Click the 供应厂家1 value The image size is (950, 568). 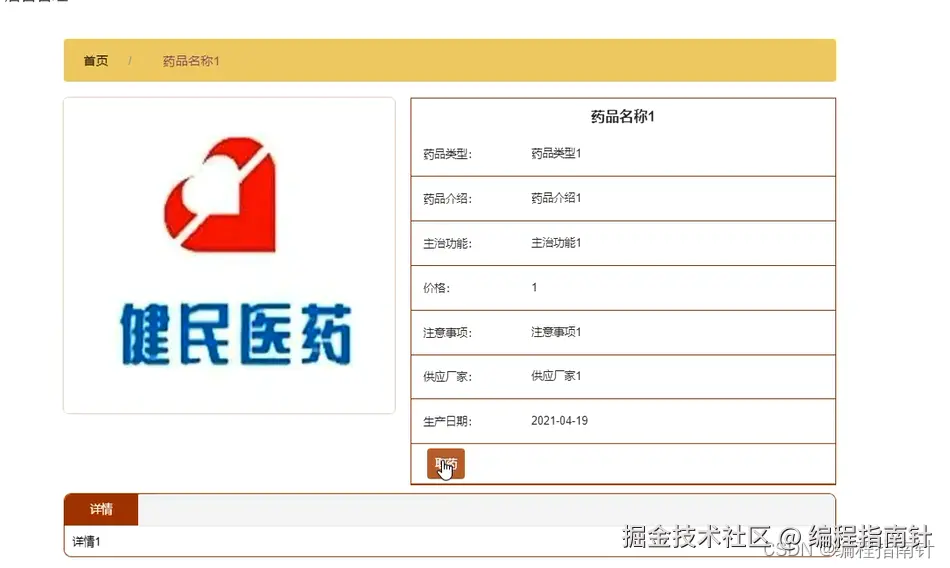click(556, 376)
